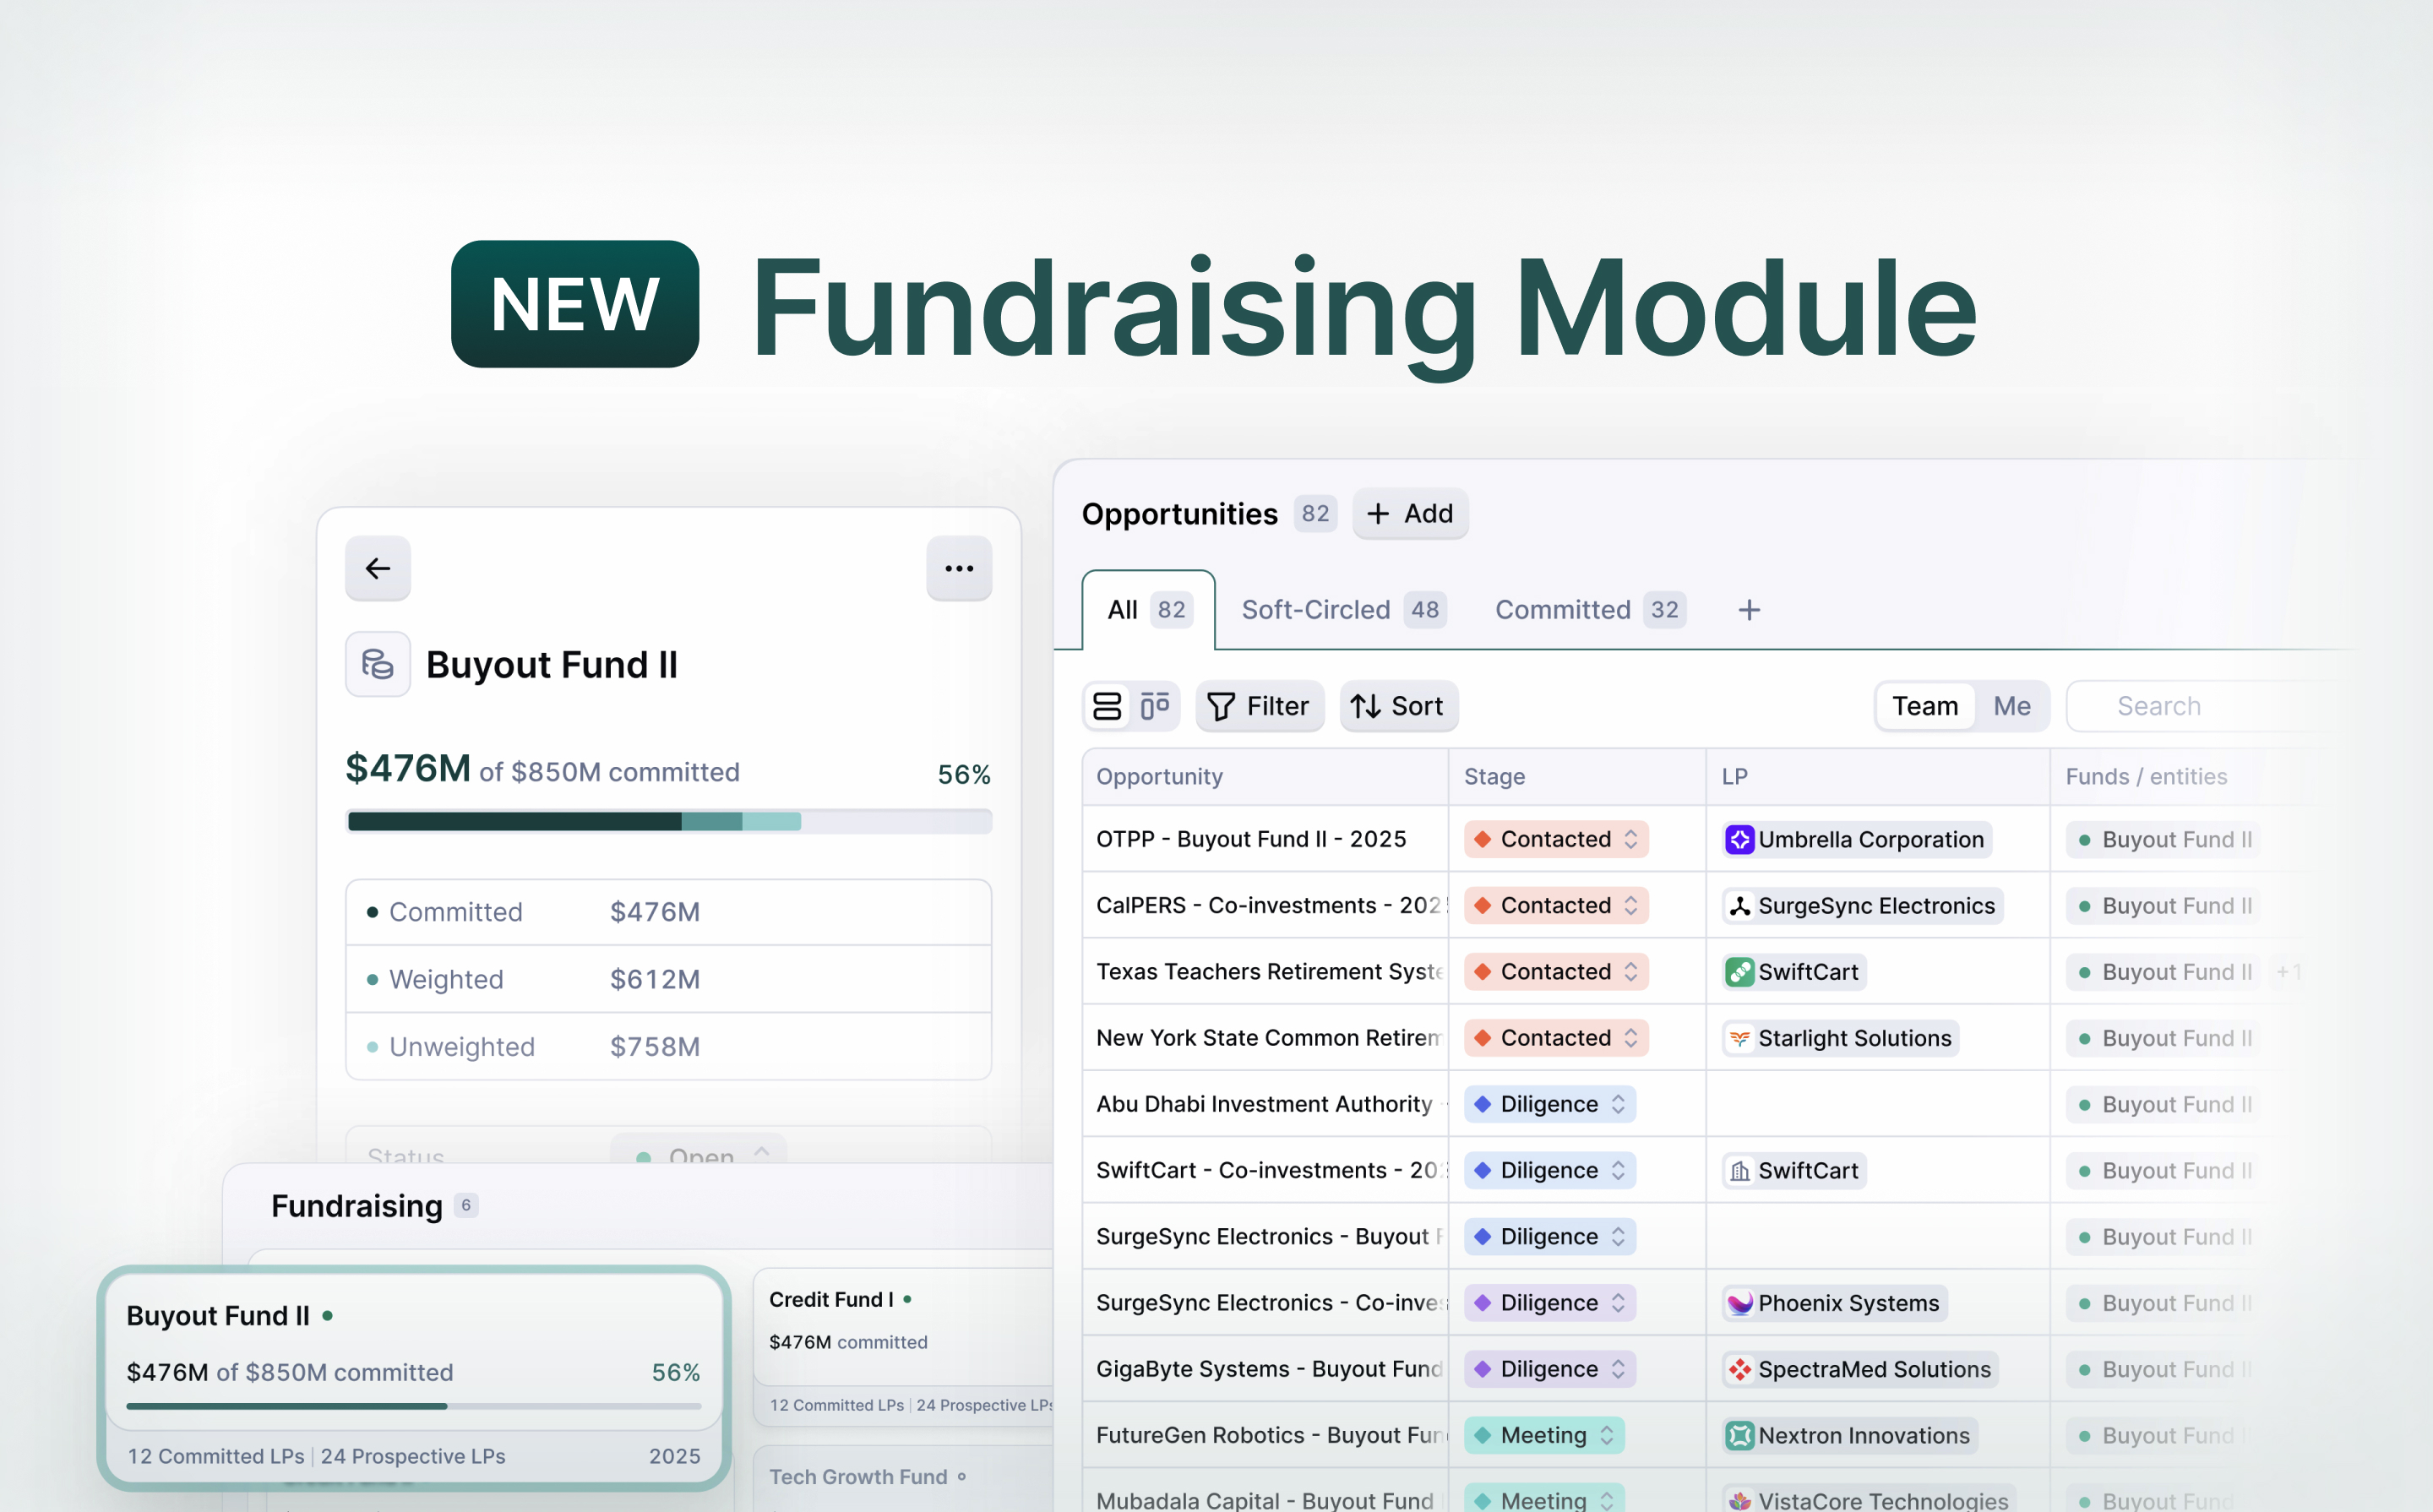
Task: Open the OTPP - Buyout Fund II - 2025 opportunity
Action: click(x=1251, y=839)
